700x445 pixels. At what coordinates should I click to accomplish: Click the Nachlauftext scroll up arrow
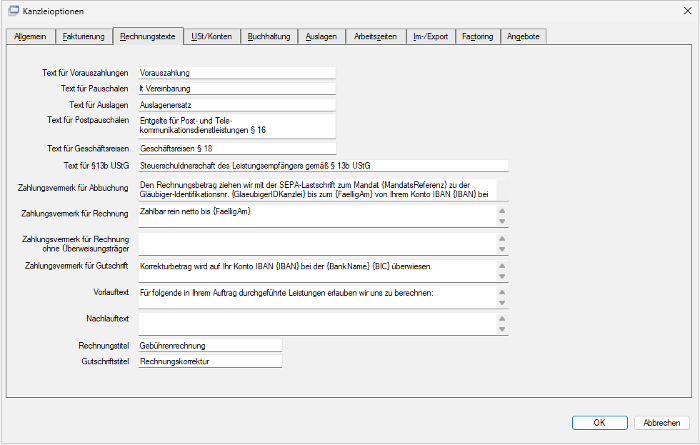(502, 319)
